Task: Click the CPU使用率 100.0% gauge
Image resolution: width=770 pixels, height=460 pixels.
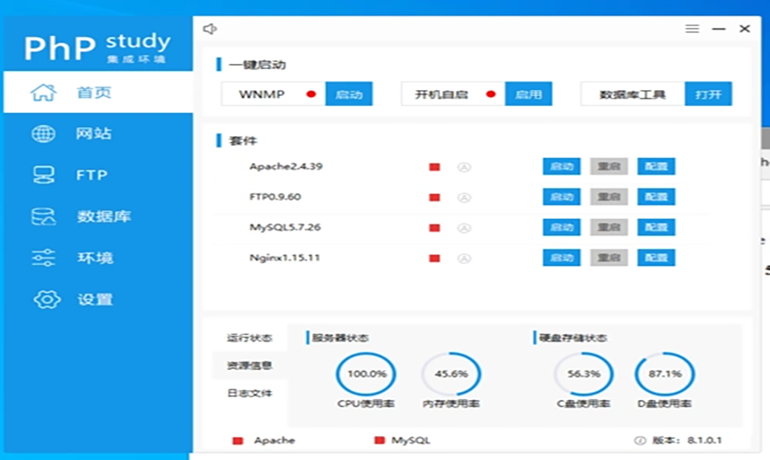Action: tap(366, 374)
